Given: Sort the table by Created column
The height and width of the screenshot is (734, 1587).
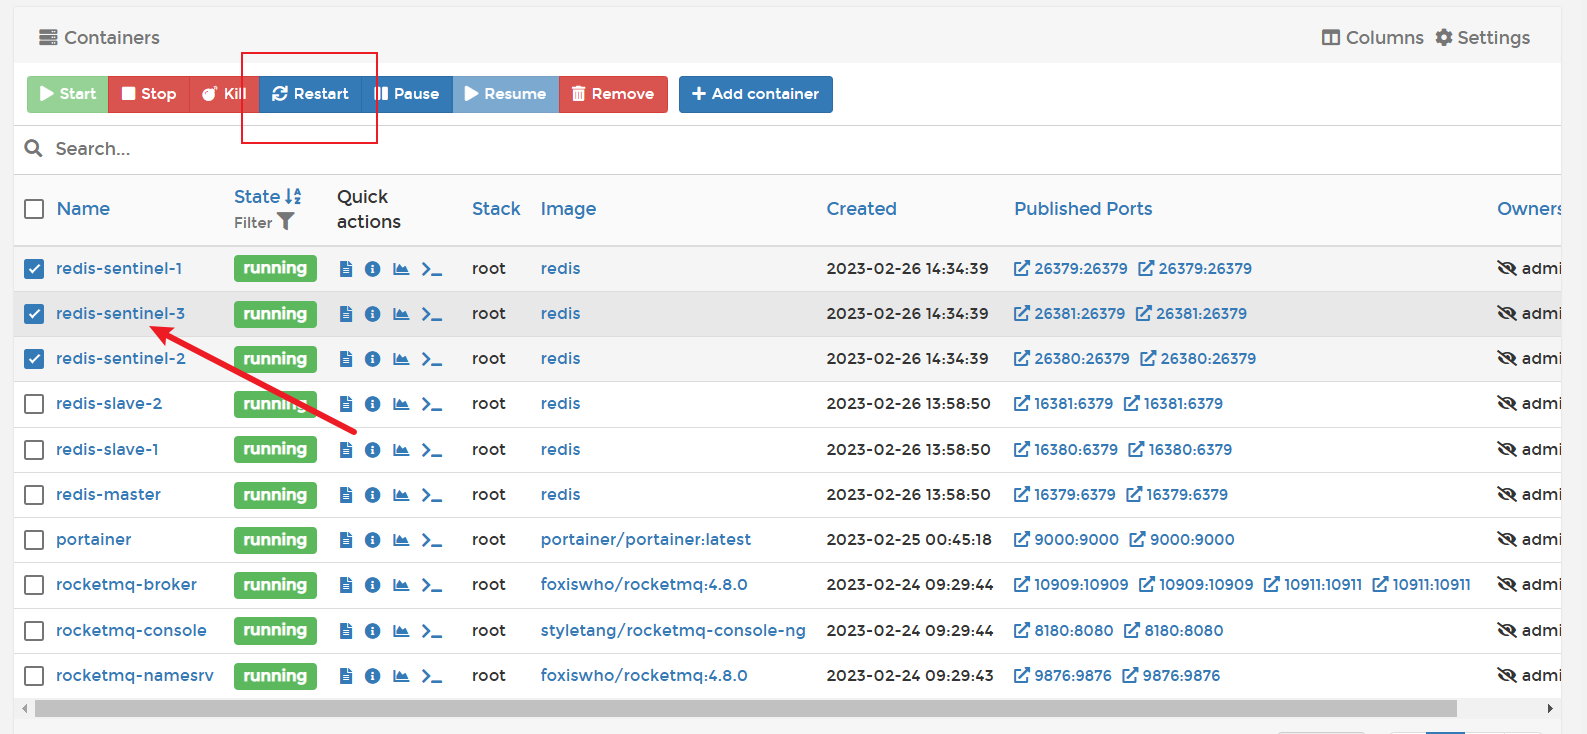Looking at the screenshot, I should 861,209.
